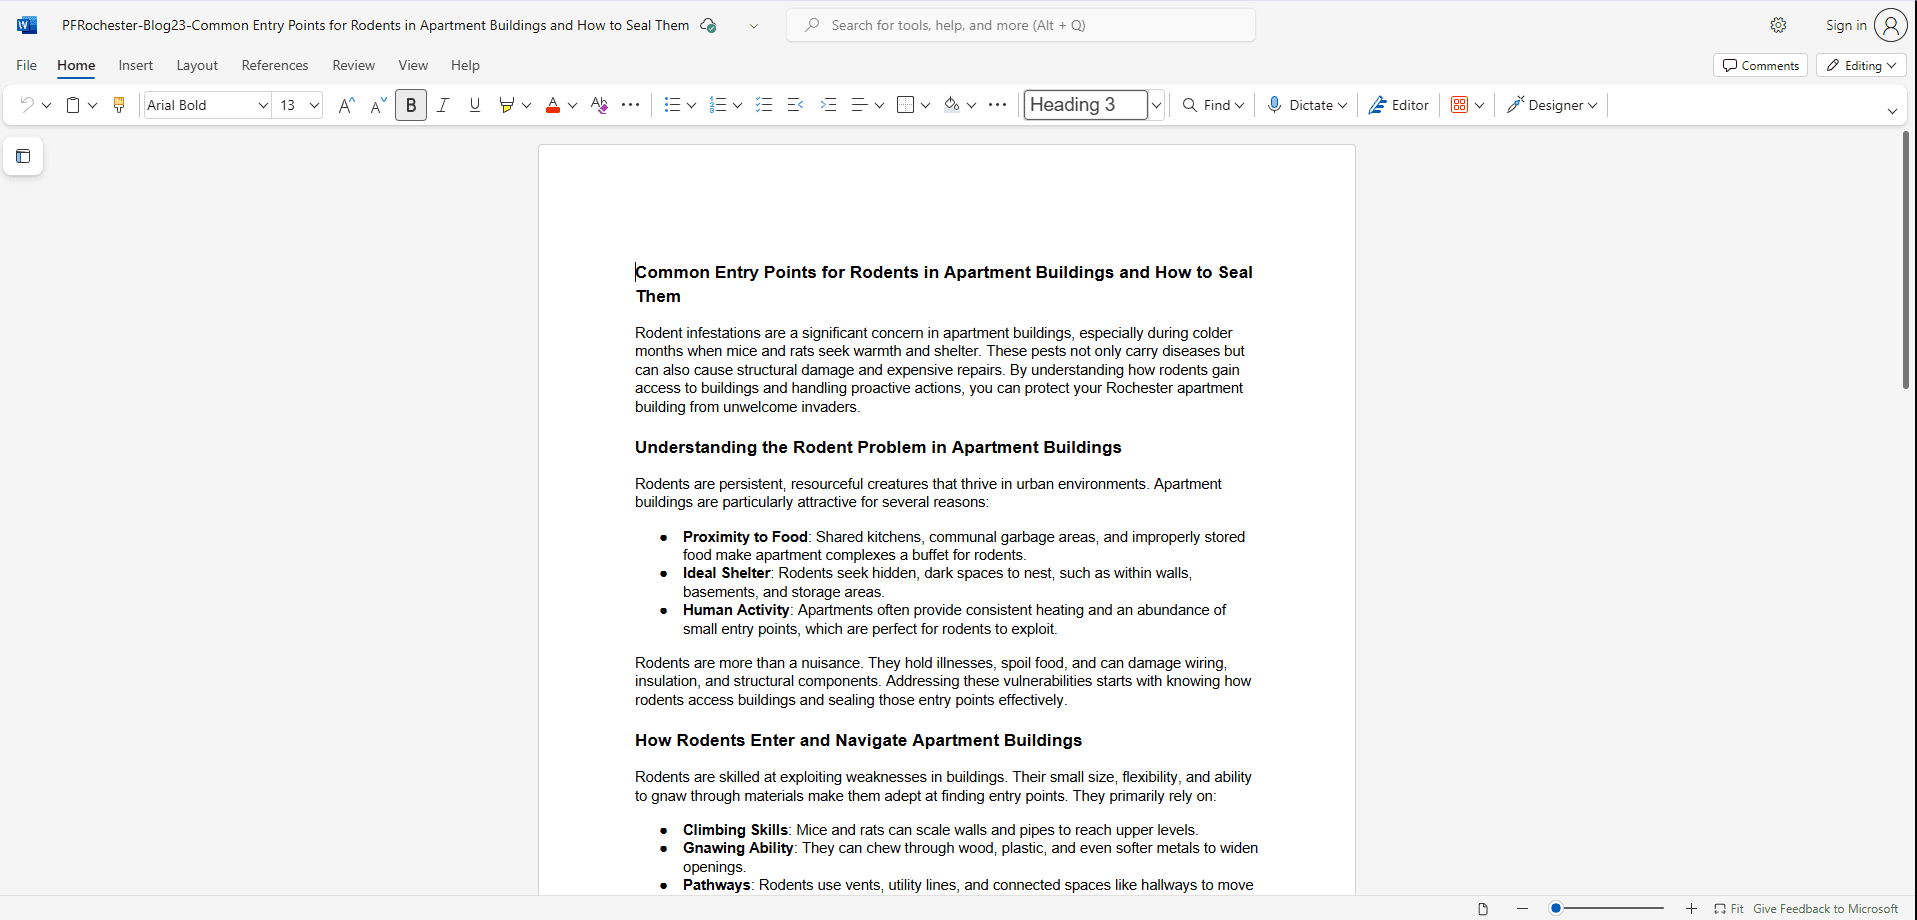Apply the text highlight color pen
The image size is (1917, 920).
[x=506, y=105]
